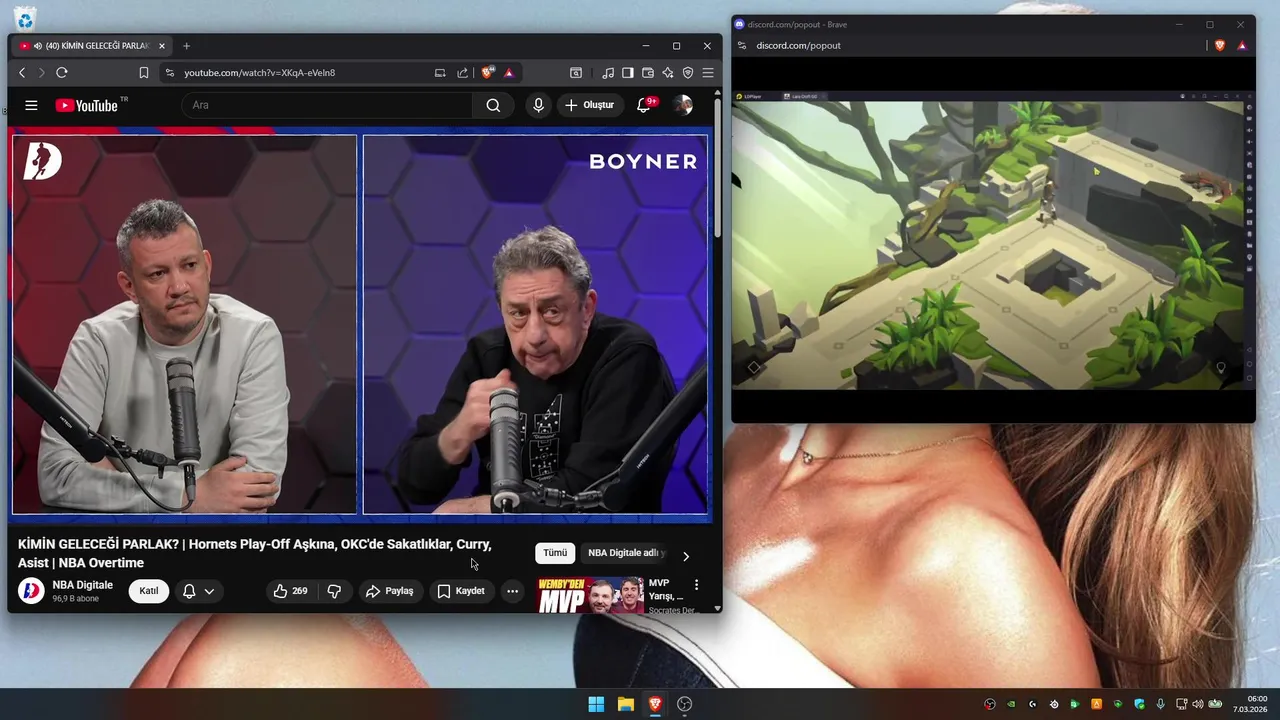Viewport: 1280px width, 720px height.
Task: Bookmark the current YouTube page
Action: [x=144, y=73]
